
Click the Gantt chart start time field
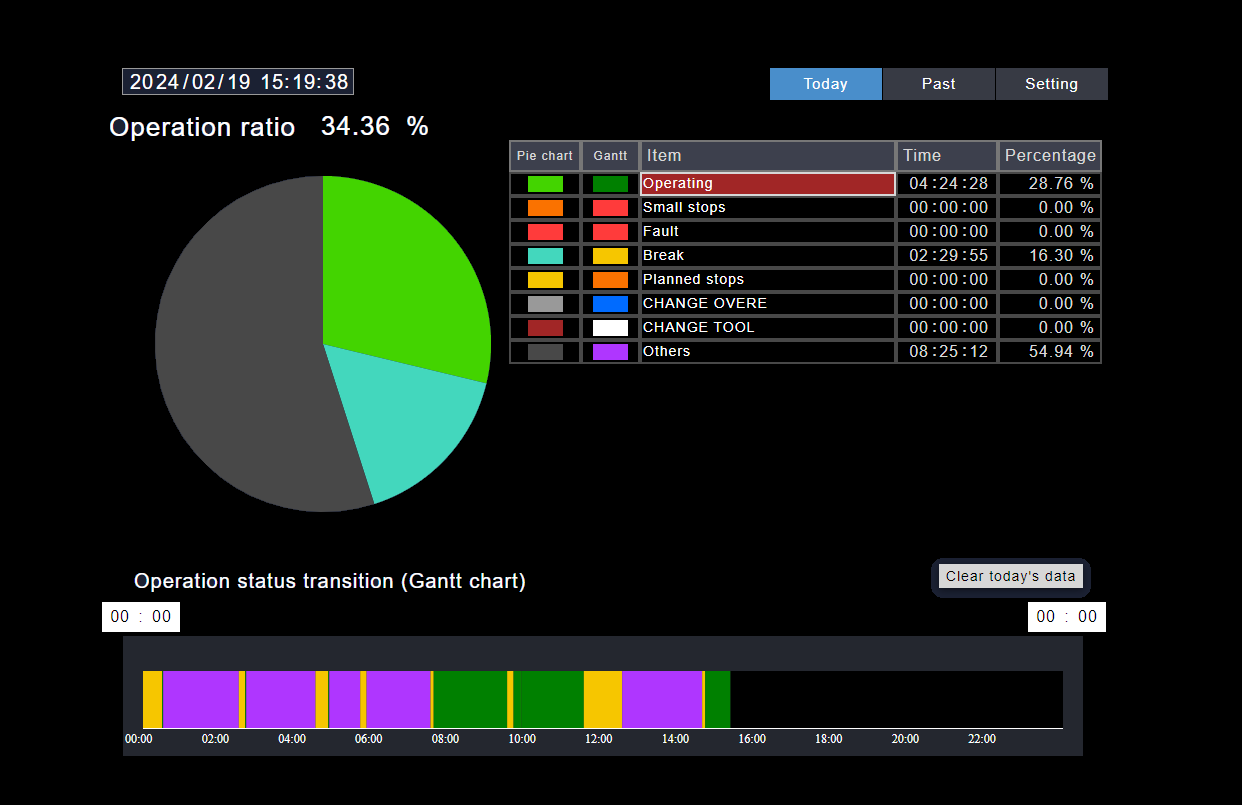coord(141,617)
